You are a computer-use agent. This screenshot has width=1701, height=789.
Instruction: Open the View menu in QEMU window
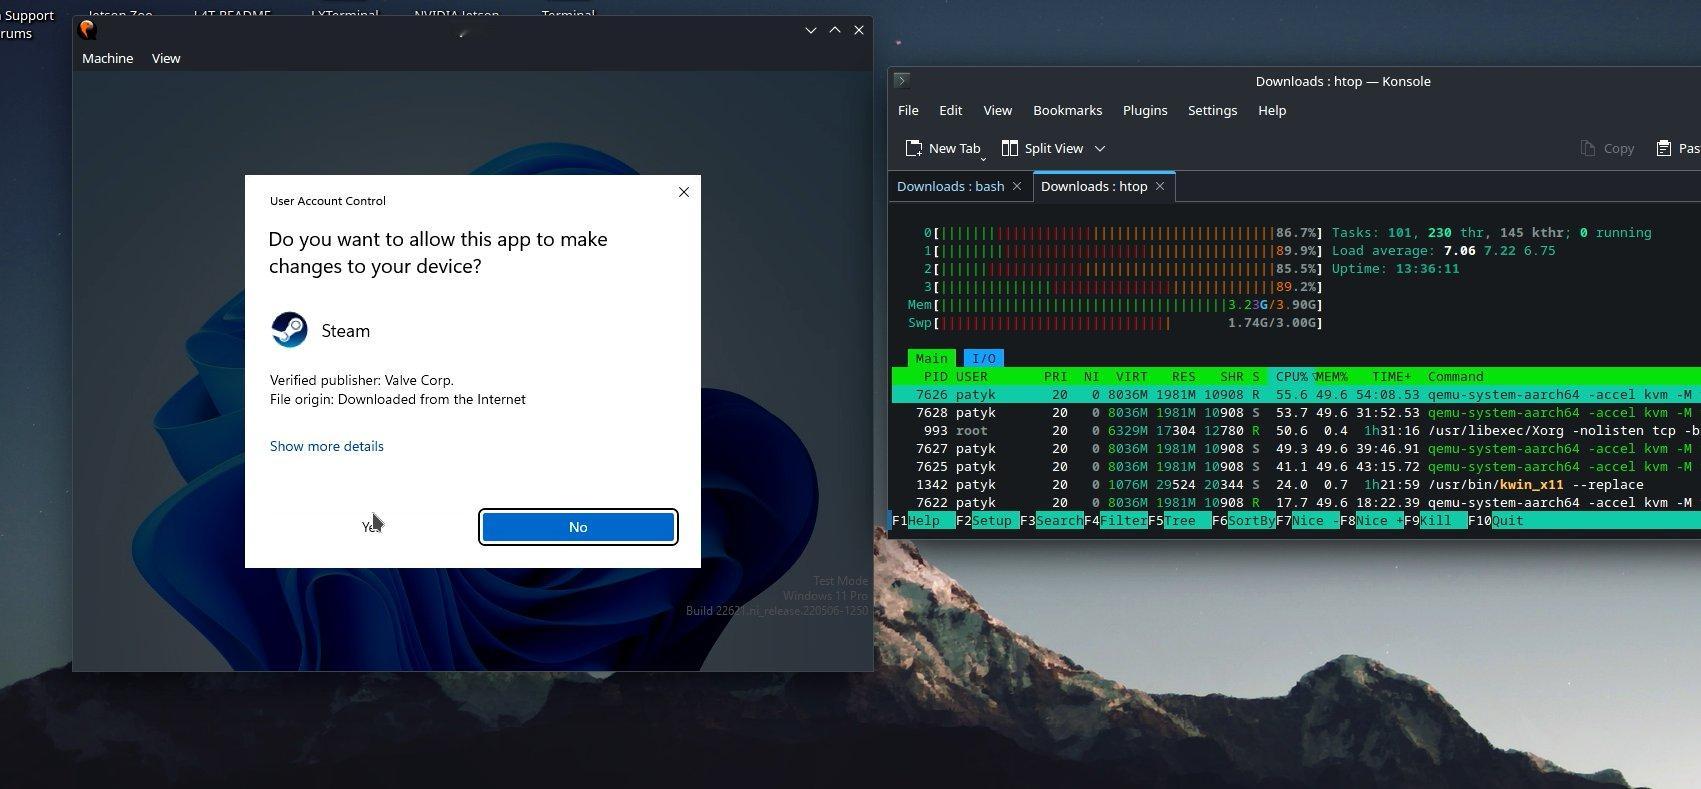tap(166, 58)
